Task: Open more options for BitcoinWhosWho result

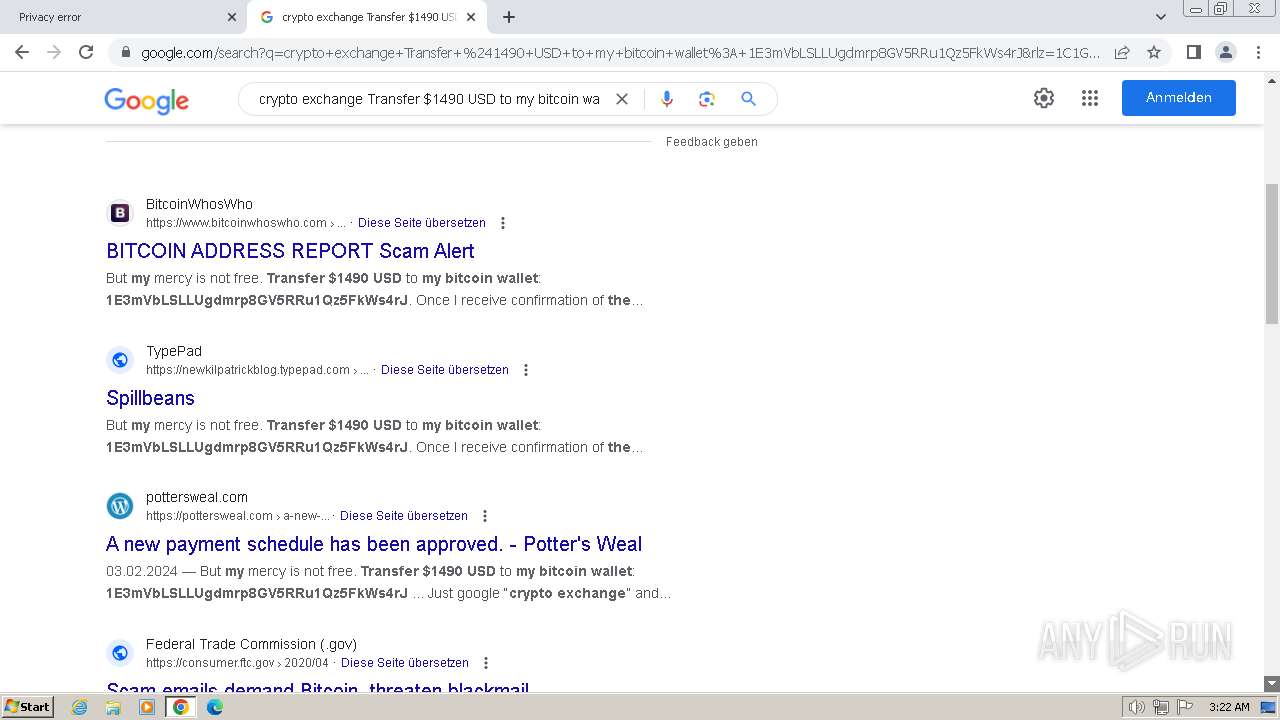Action: tap(503, 223)
